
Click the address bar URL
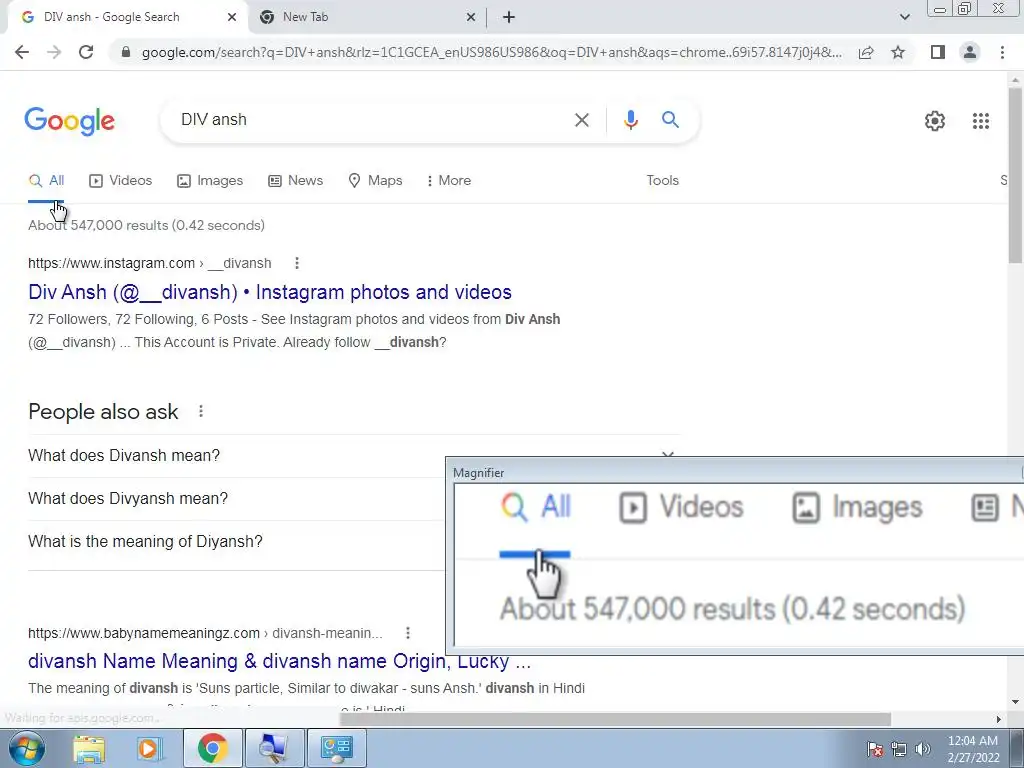point(491,52)
